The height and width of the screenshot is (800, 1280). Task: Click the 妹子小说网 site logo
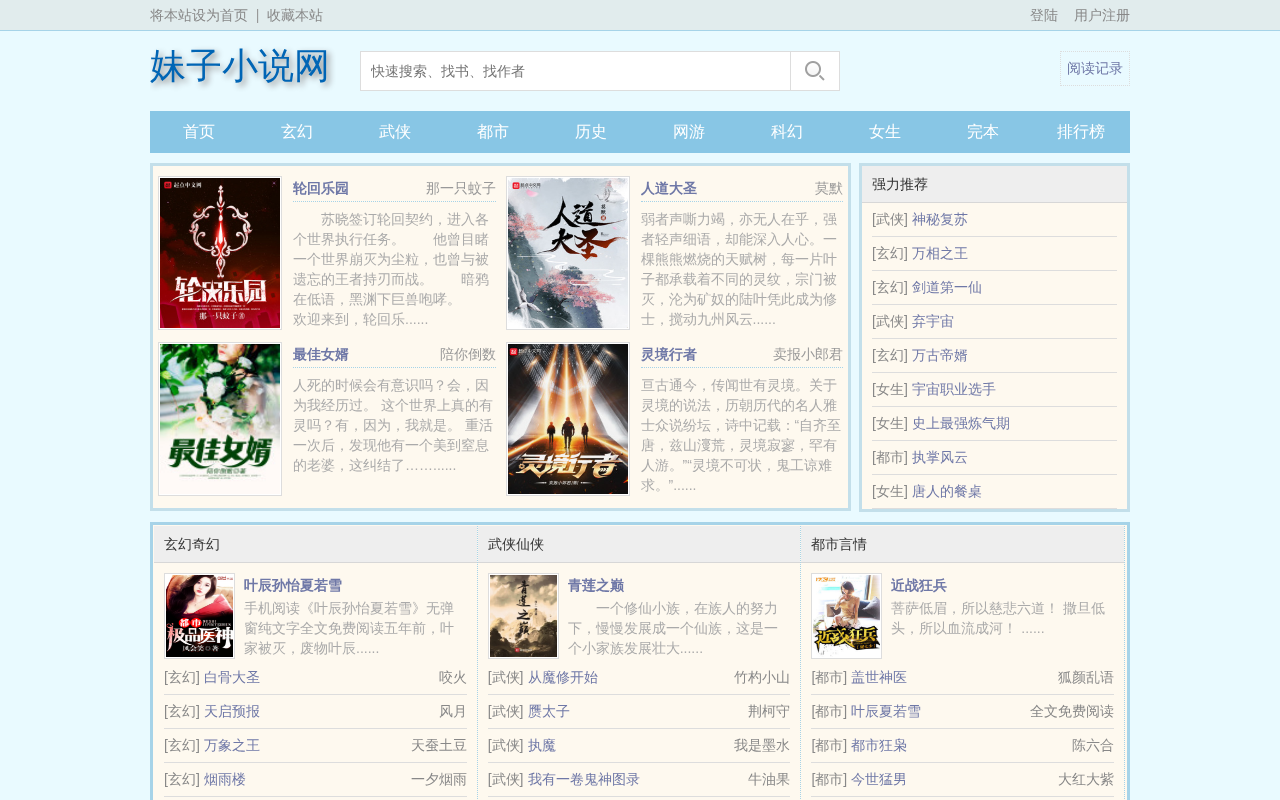point(240,66)
